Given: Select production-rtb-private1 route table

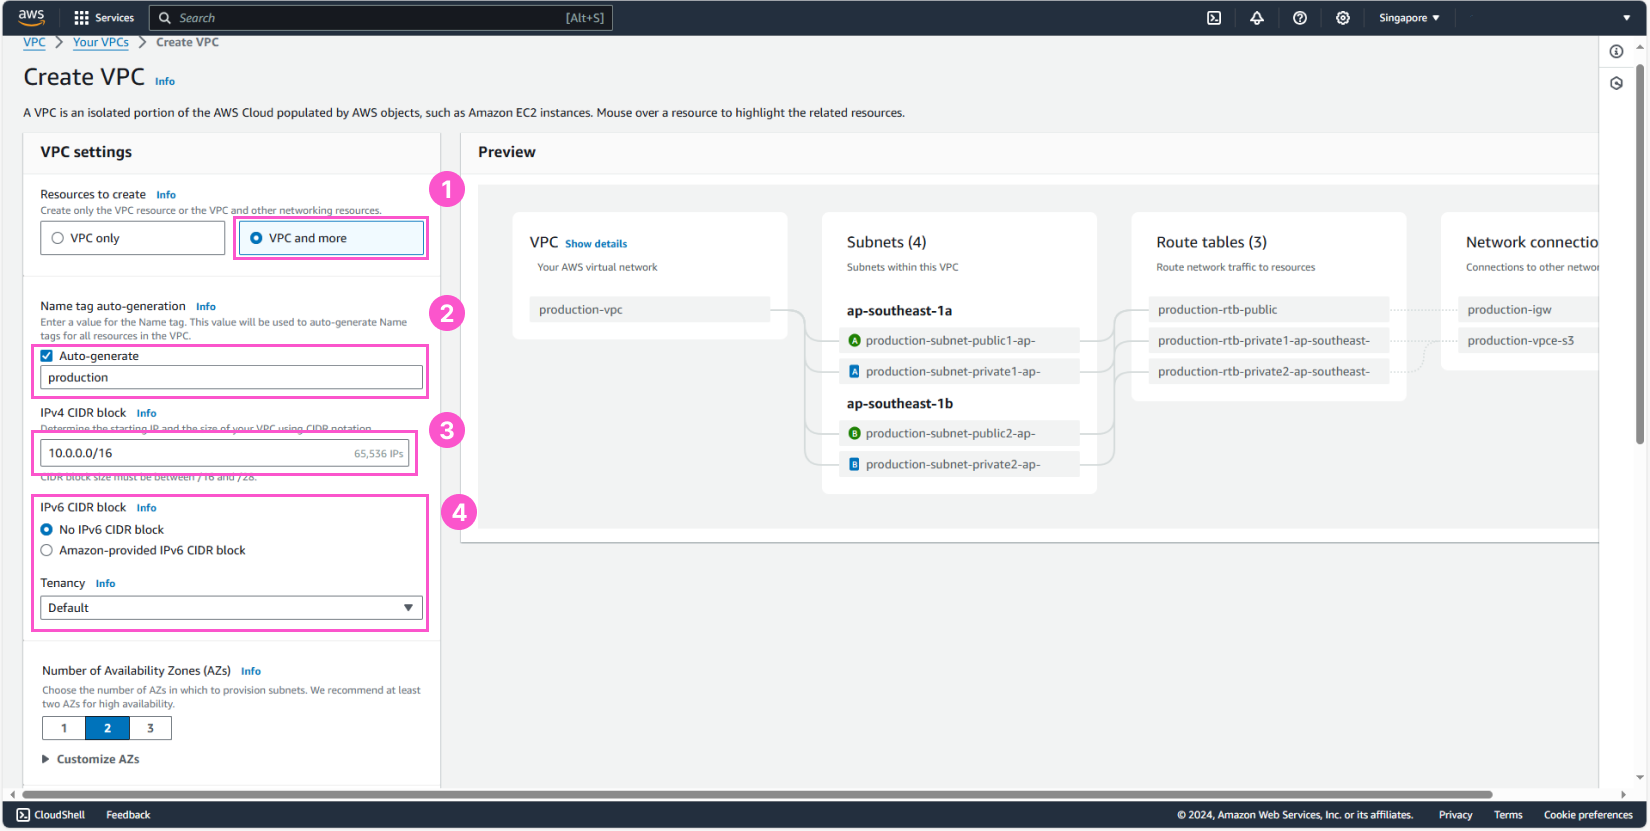Looking at the screenshot, I should pyautogui.click(x=1269, y=341).
